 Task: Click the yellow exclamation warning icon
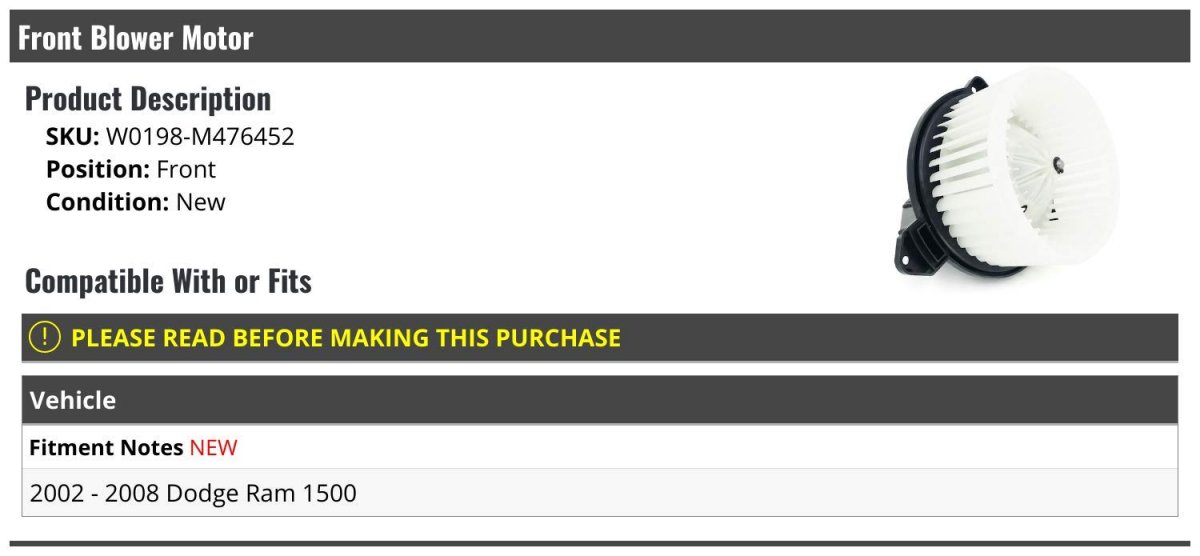44,337
